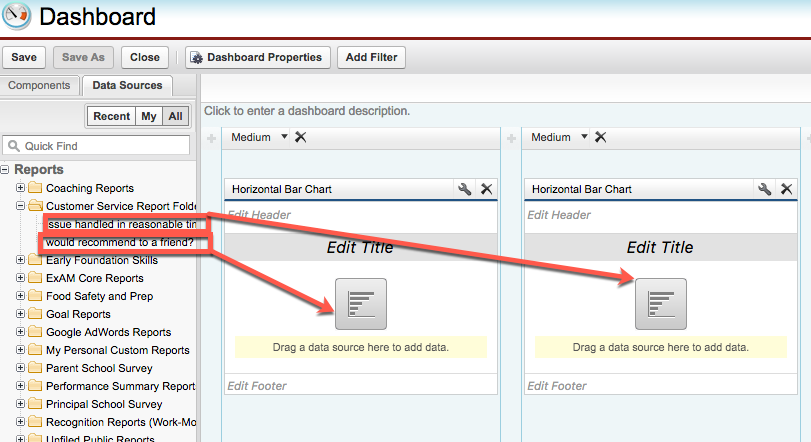
Task: Select the 'would recommend to a friend?' report
Action: pyautogui.click(x=119, y=242)
